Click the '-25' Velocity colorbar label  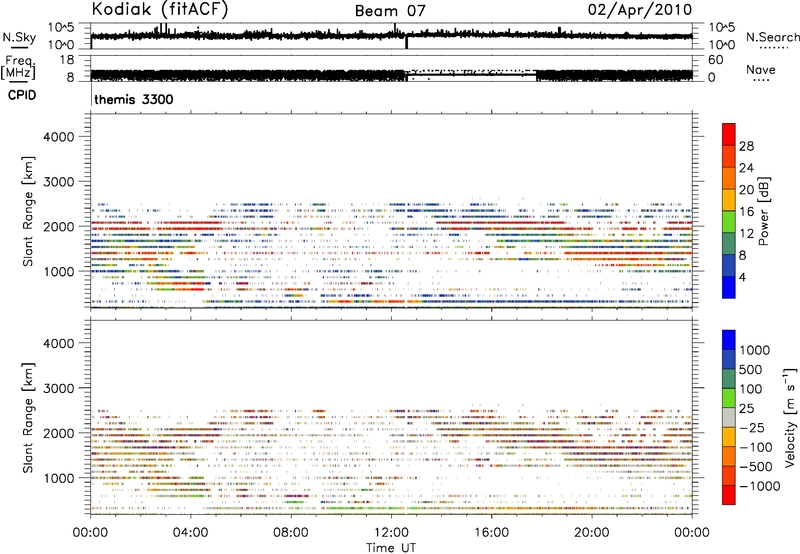click(x=752, y=428)
